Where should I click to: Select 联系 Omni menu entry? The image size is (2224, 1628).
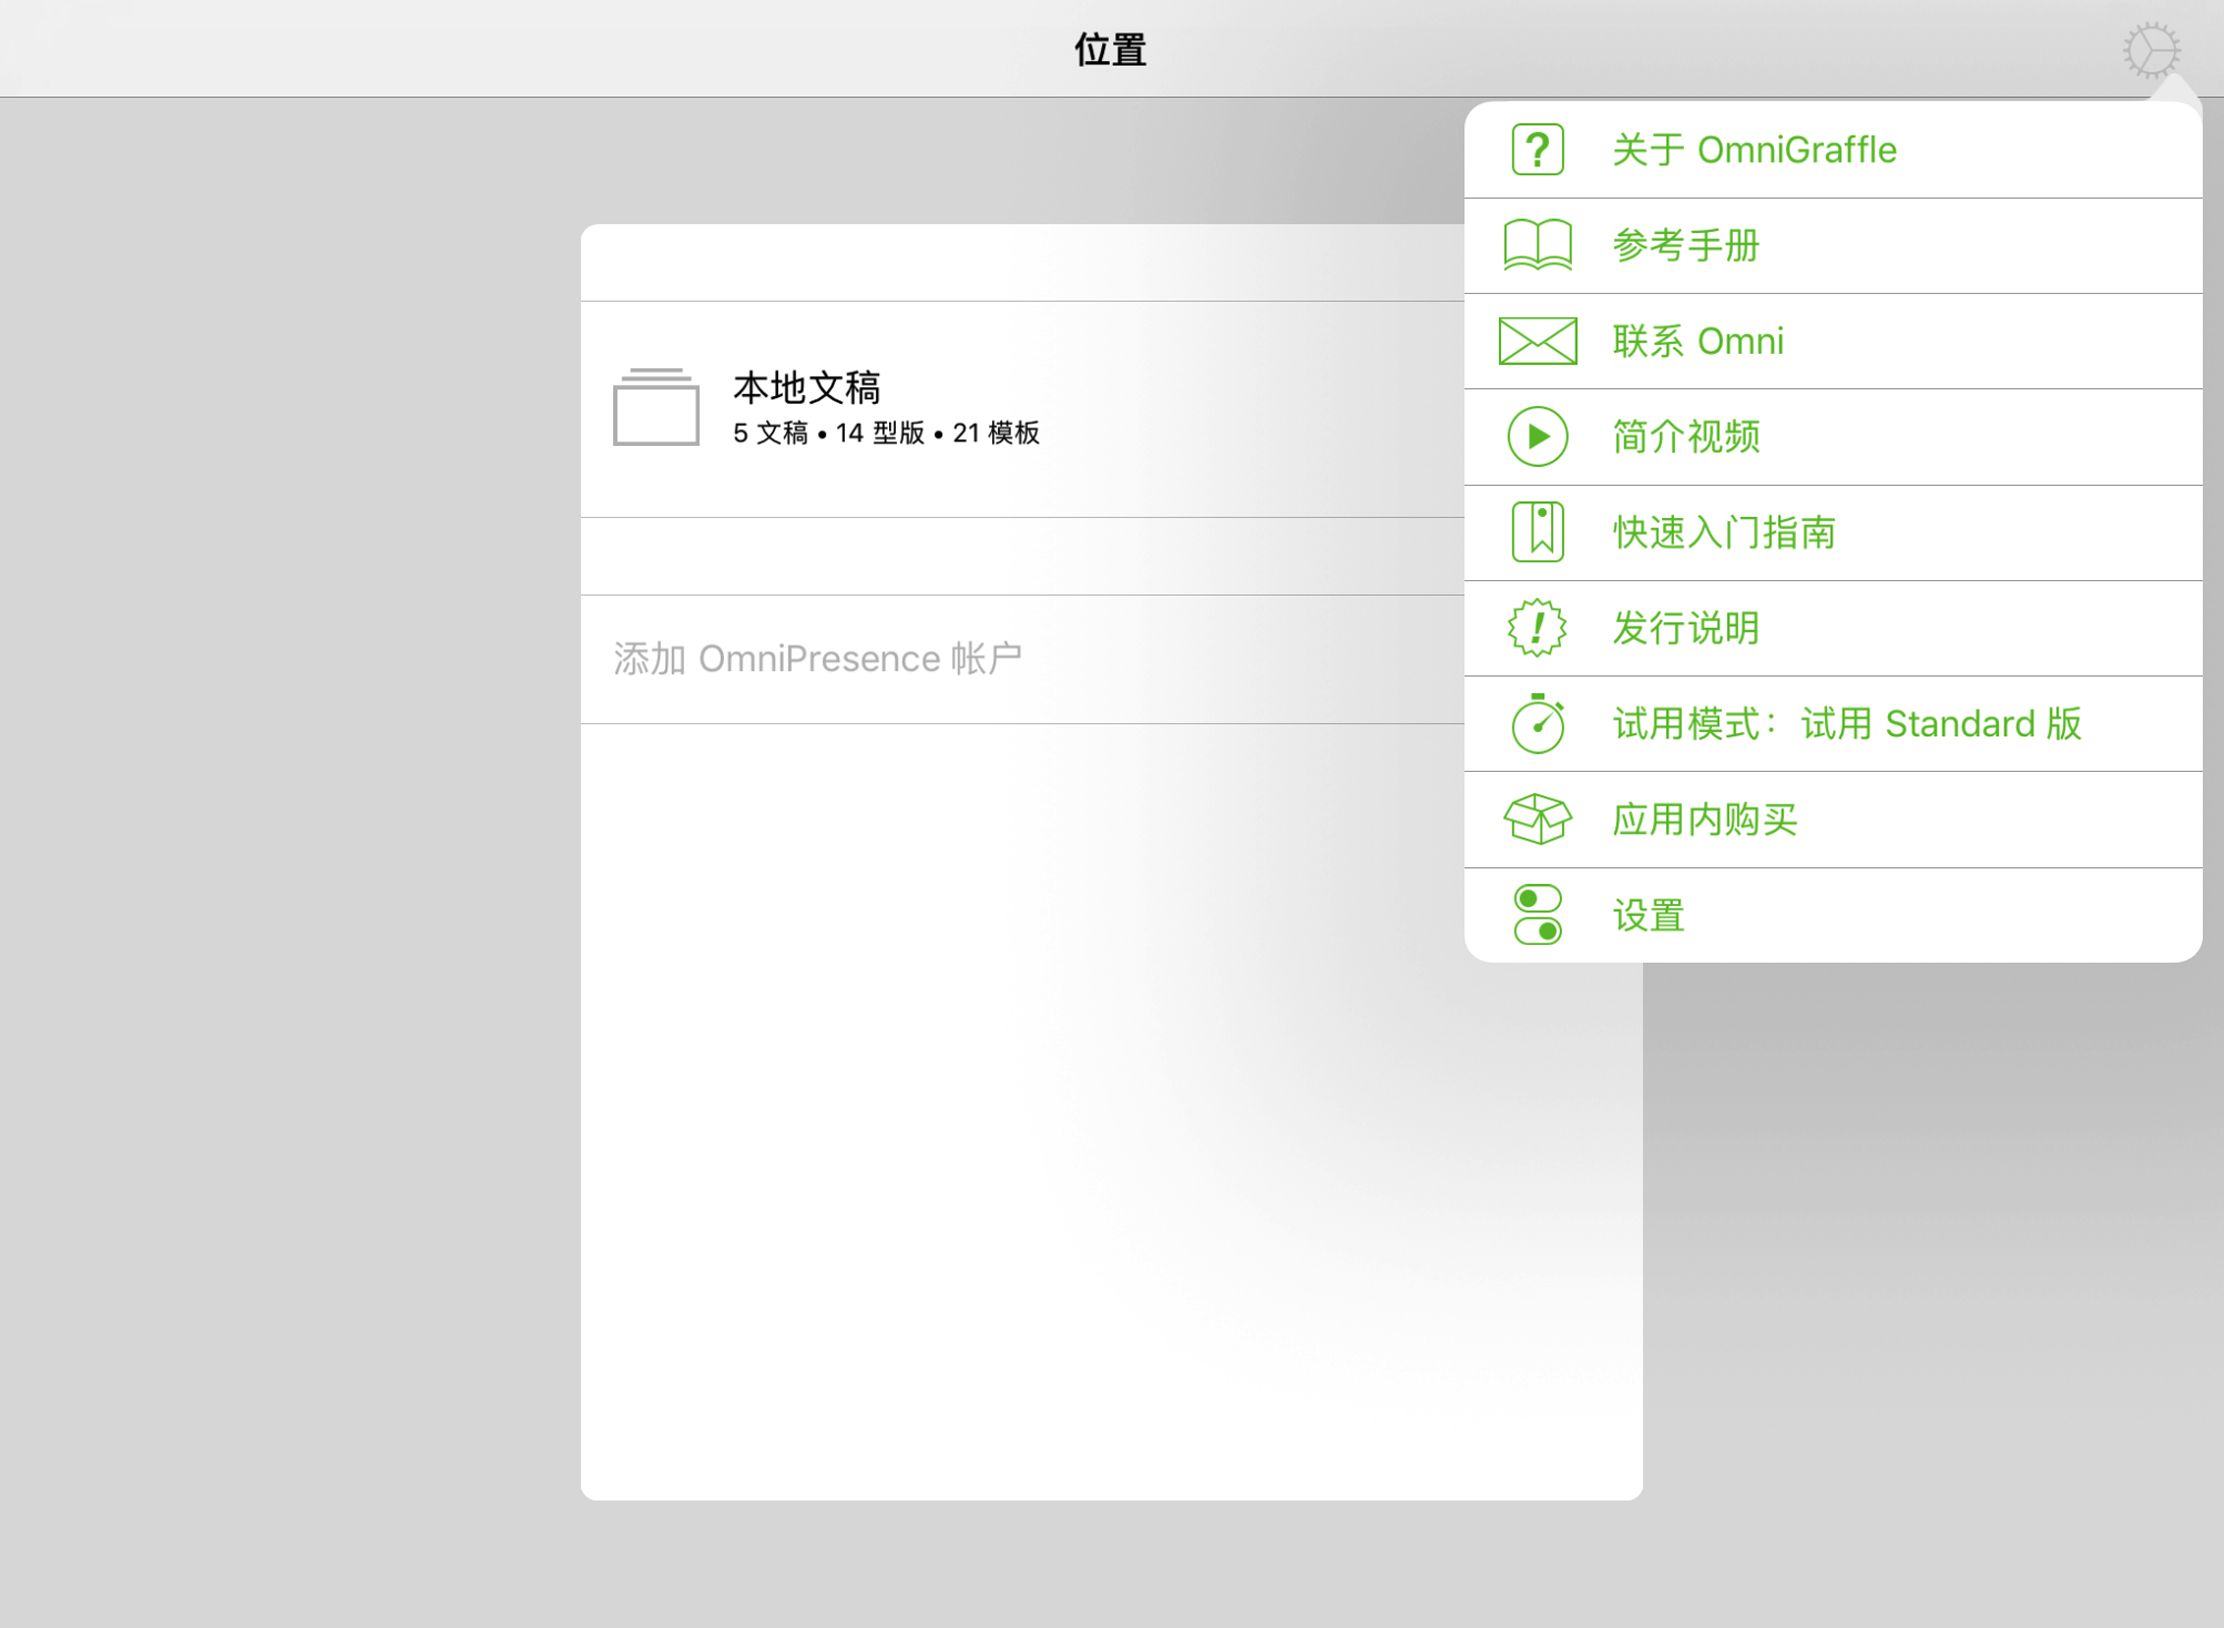coord(1833,341)
